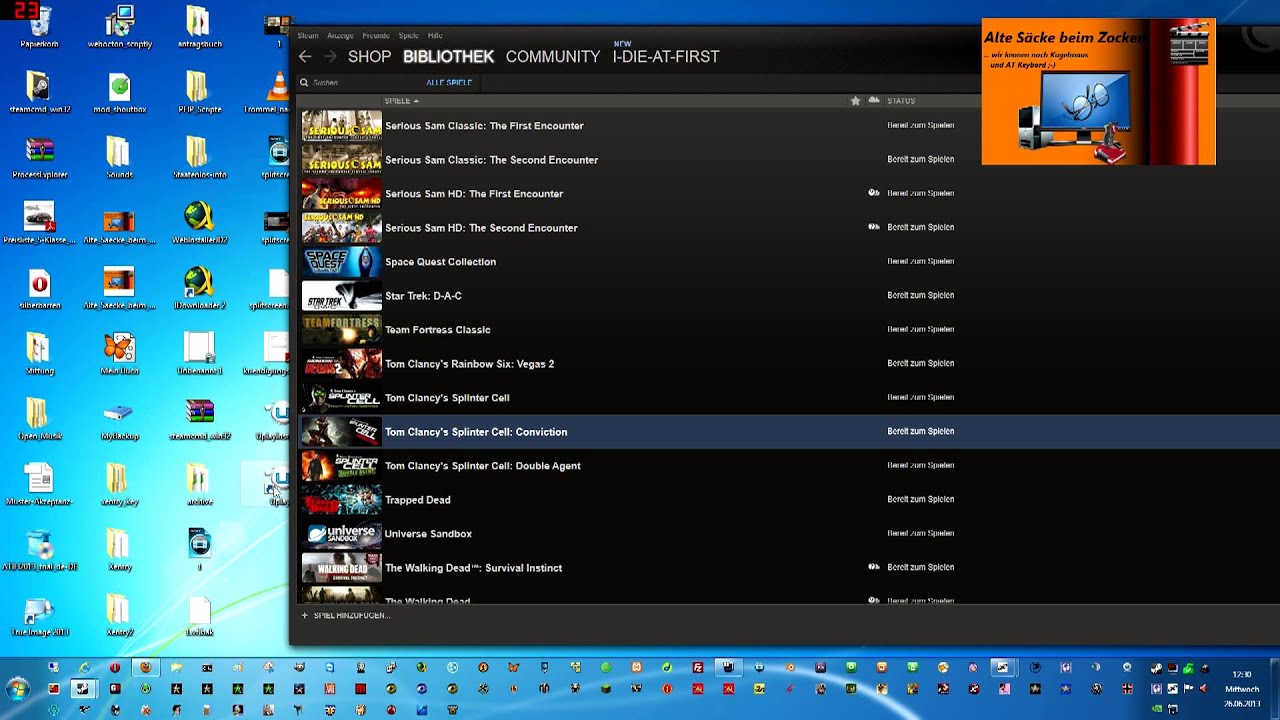Click the search magnifier icon in Steam
Viewport: 1280px width, 720px height.
[304, 82]
